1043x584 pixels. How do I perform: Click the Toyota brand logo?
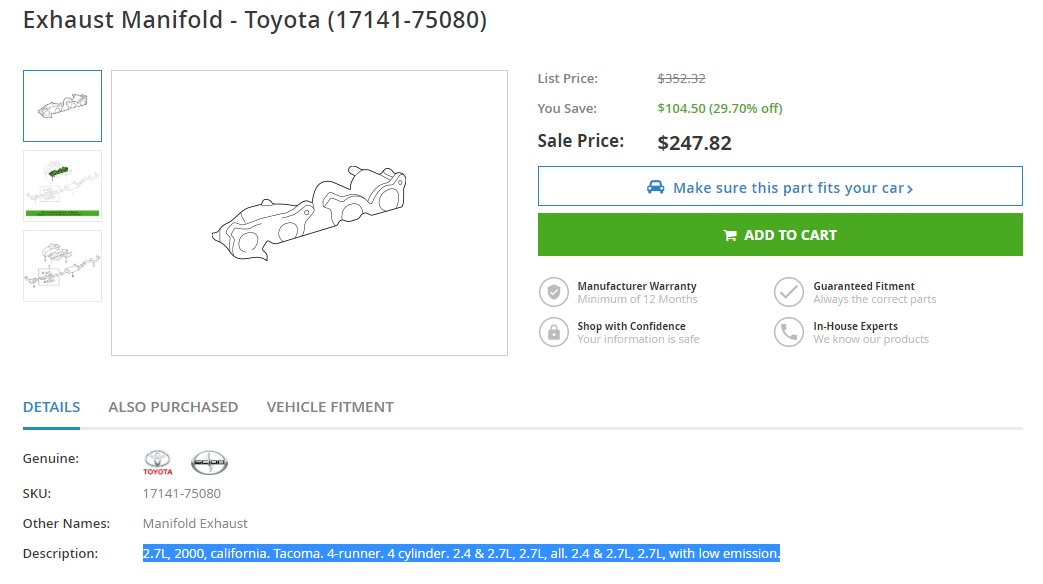(x=158, y=462)
